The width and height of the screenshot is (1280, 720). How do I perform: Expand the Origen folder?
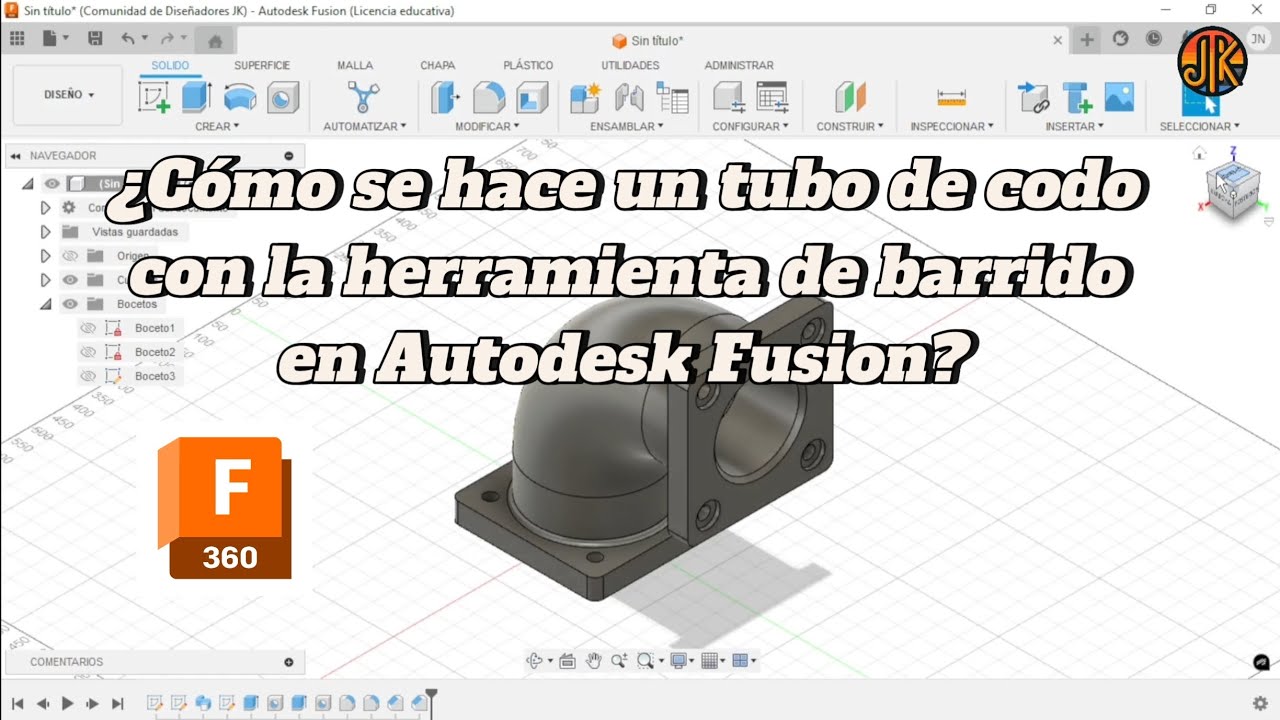[x=45, y=256]
